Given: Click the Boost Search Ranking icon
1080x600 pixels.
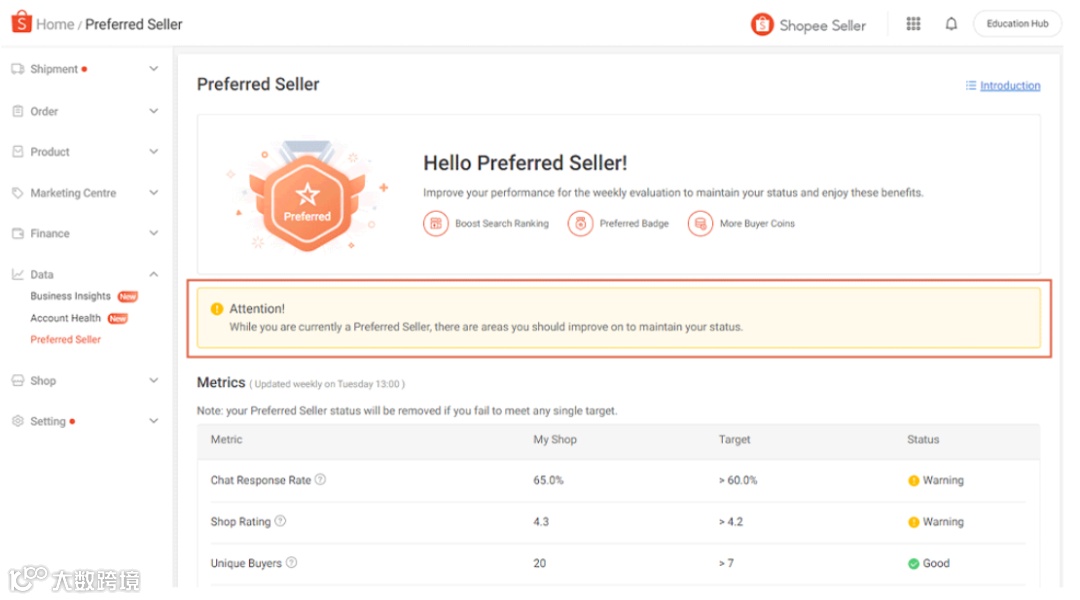Looking at the screenshot, I should (435, 224).
